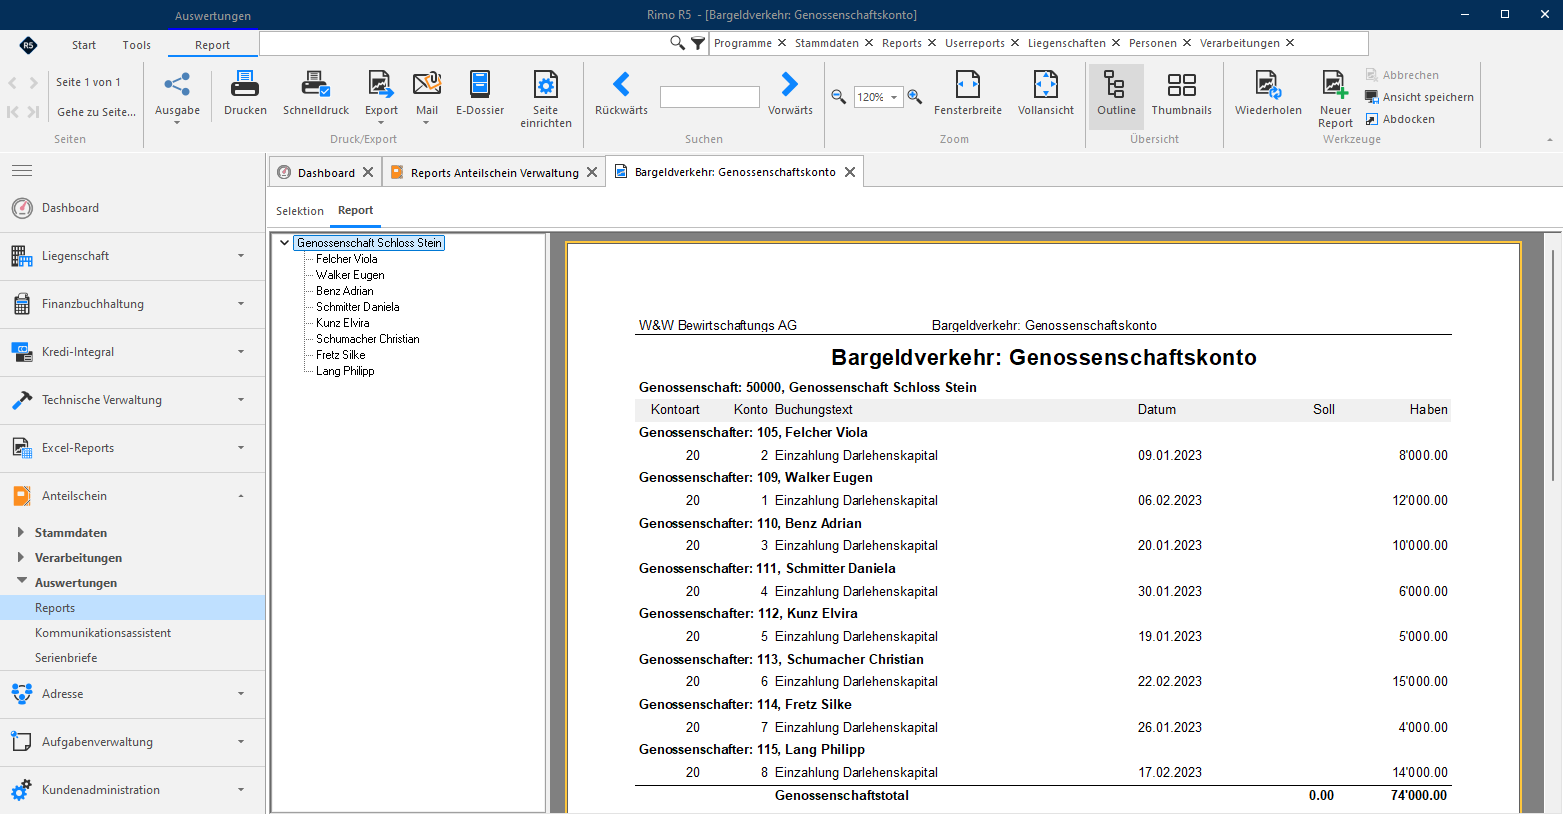Open E-Dossier tool
Screen dimensions: 1563x814
pyautogui.click(x=480, y=93)
